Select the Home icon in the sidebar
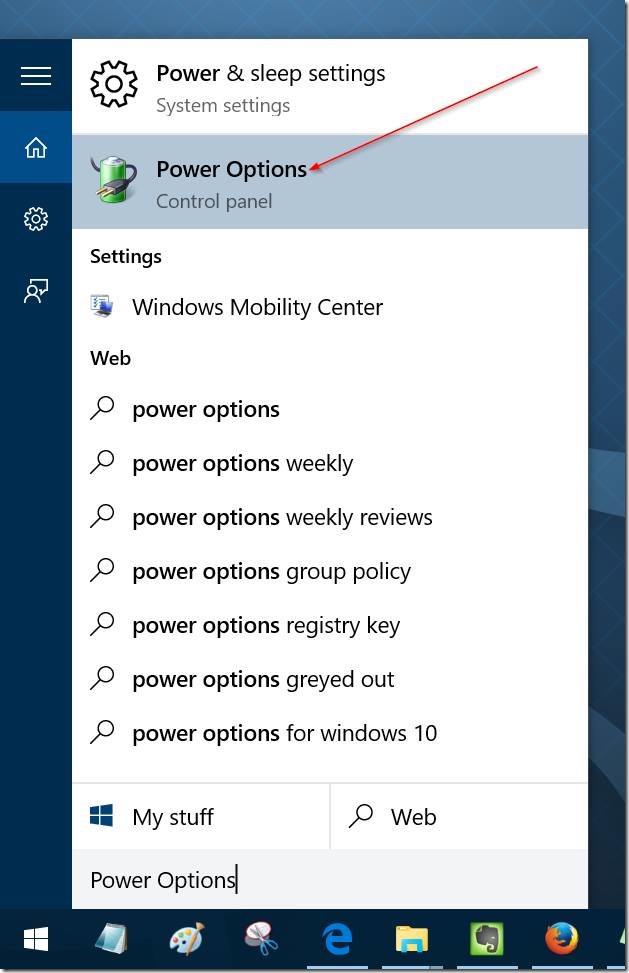The image size is (629, 973). click(x=36, y=147)
